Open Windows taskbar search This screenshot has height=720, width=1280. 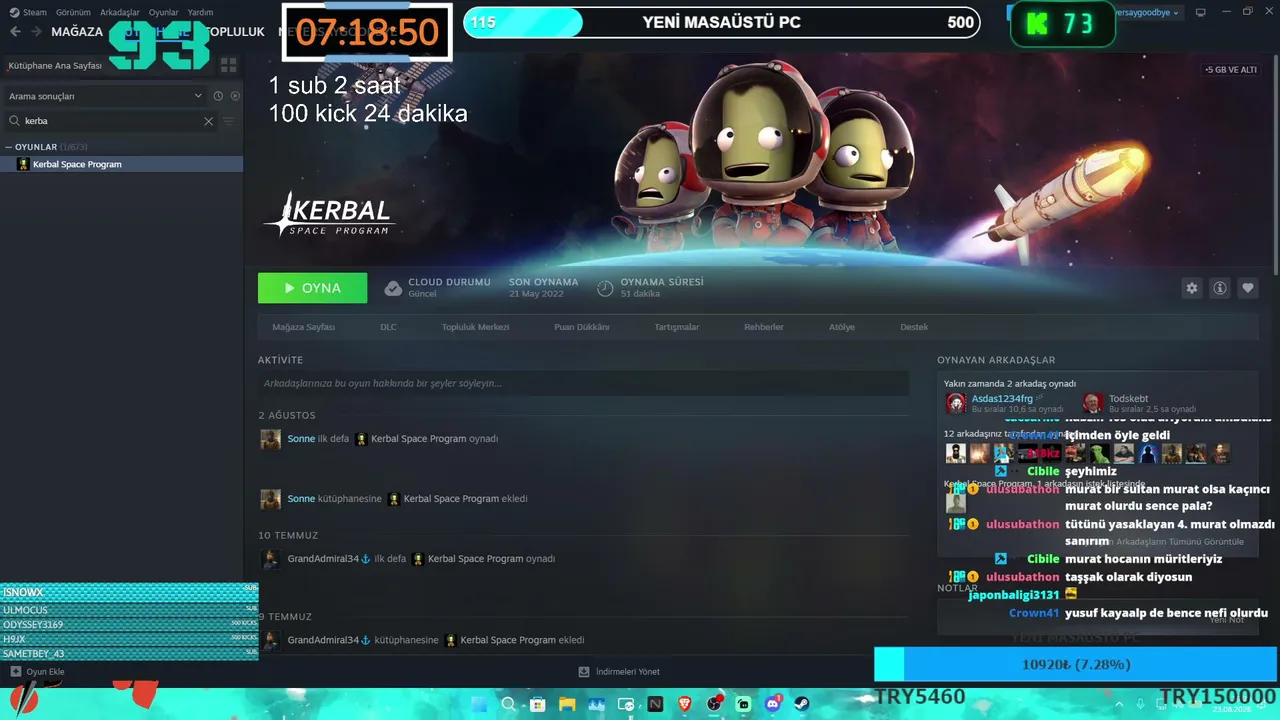click(x=508, y=704)
